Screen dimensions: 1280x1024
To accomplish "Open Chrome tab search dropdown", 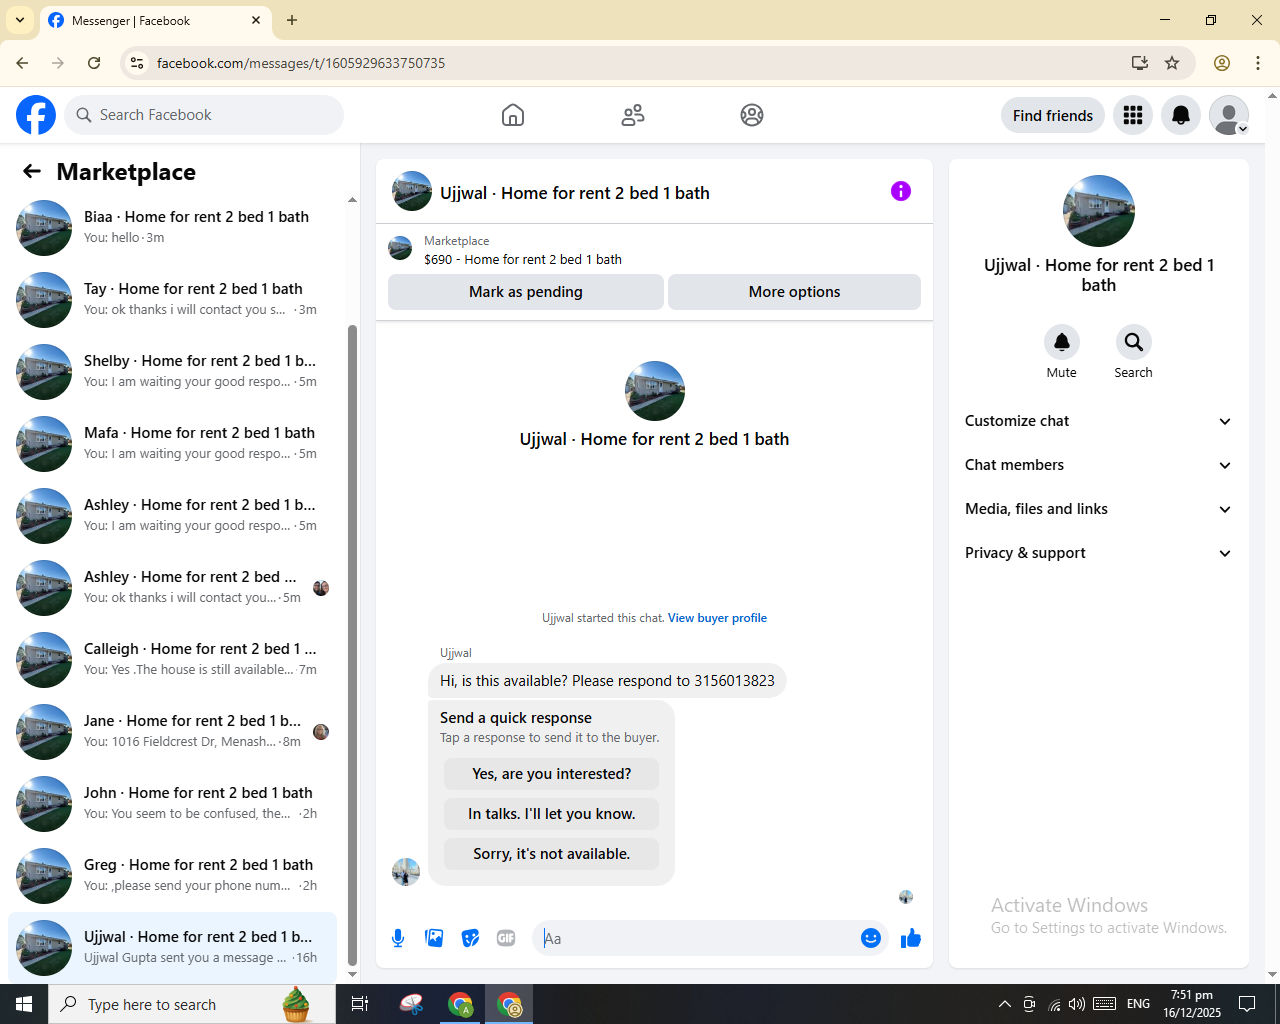I will [20, 20].
